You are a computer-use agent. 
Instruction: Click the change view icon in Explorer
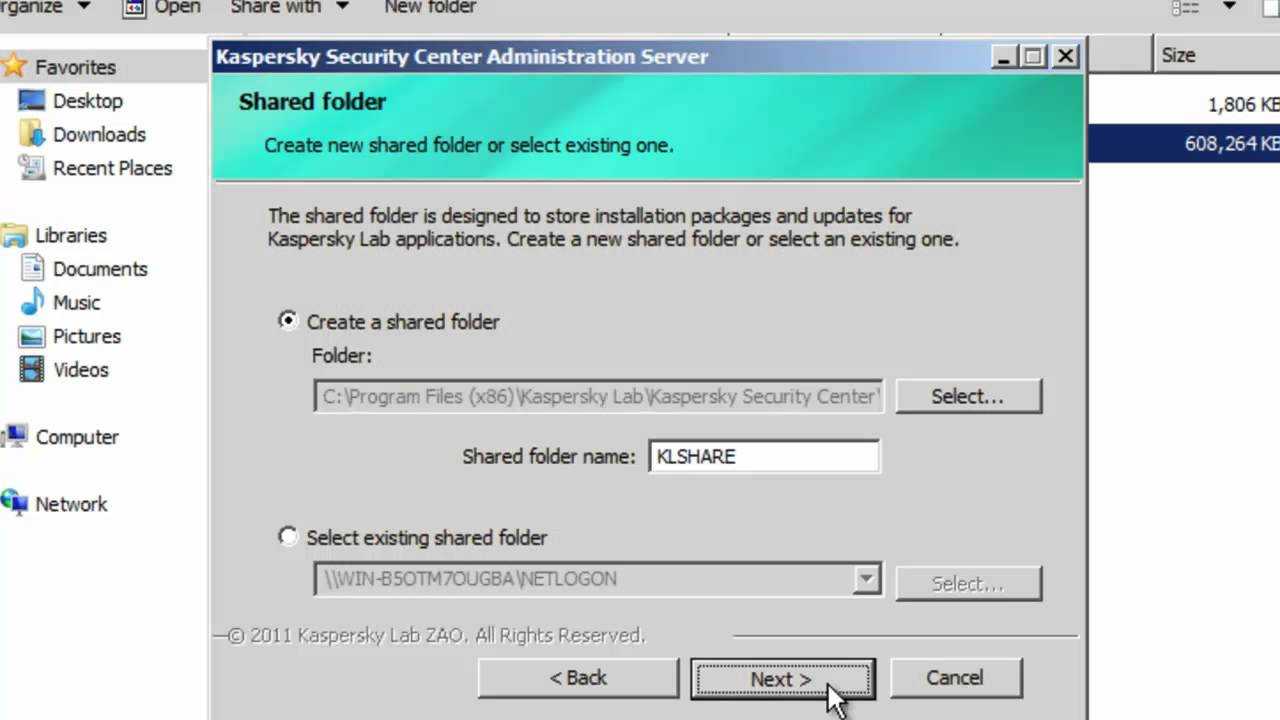pos(1186,7)
